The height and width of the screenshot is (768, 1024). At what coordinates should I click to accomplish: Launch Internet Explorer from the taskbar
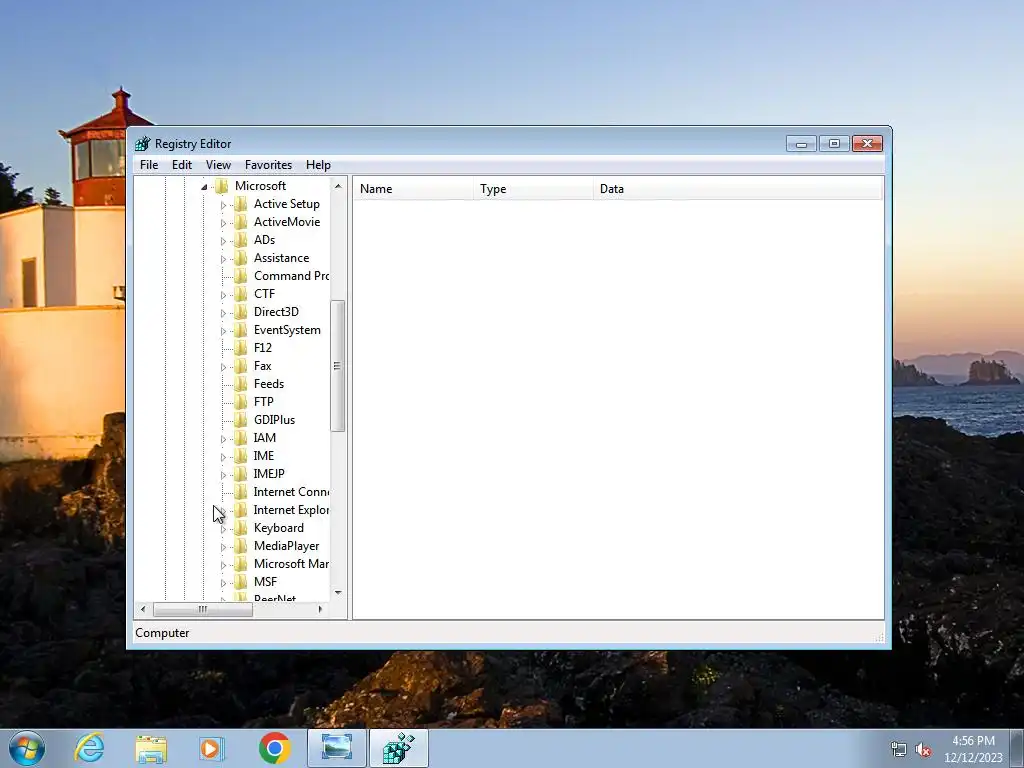(x=89, y=748)
